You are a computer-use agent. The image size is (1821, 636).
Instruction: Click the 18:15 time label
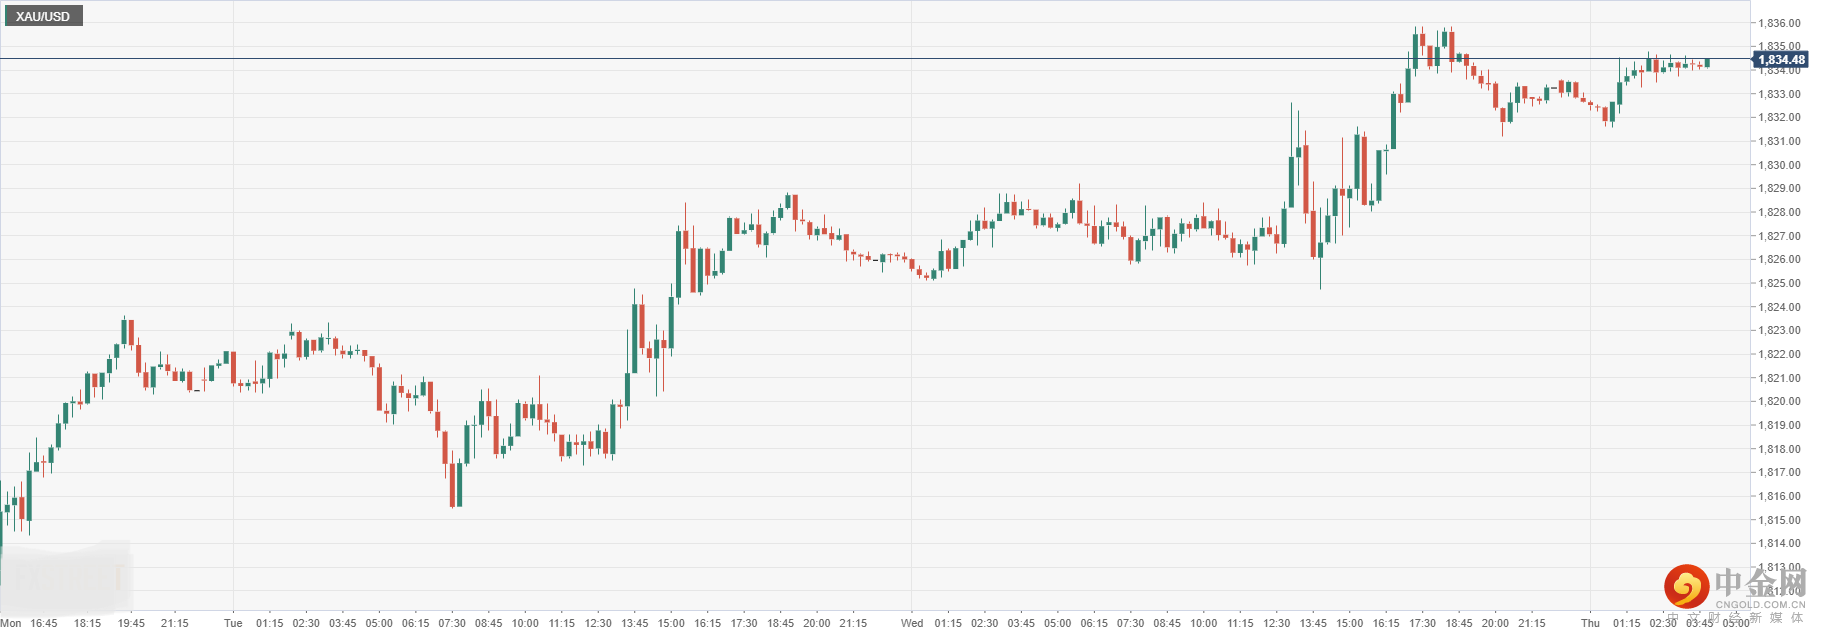88,623
